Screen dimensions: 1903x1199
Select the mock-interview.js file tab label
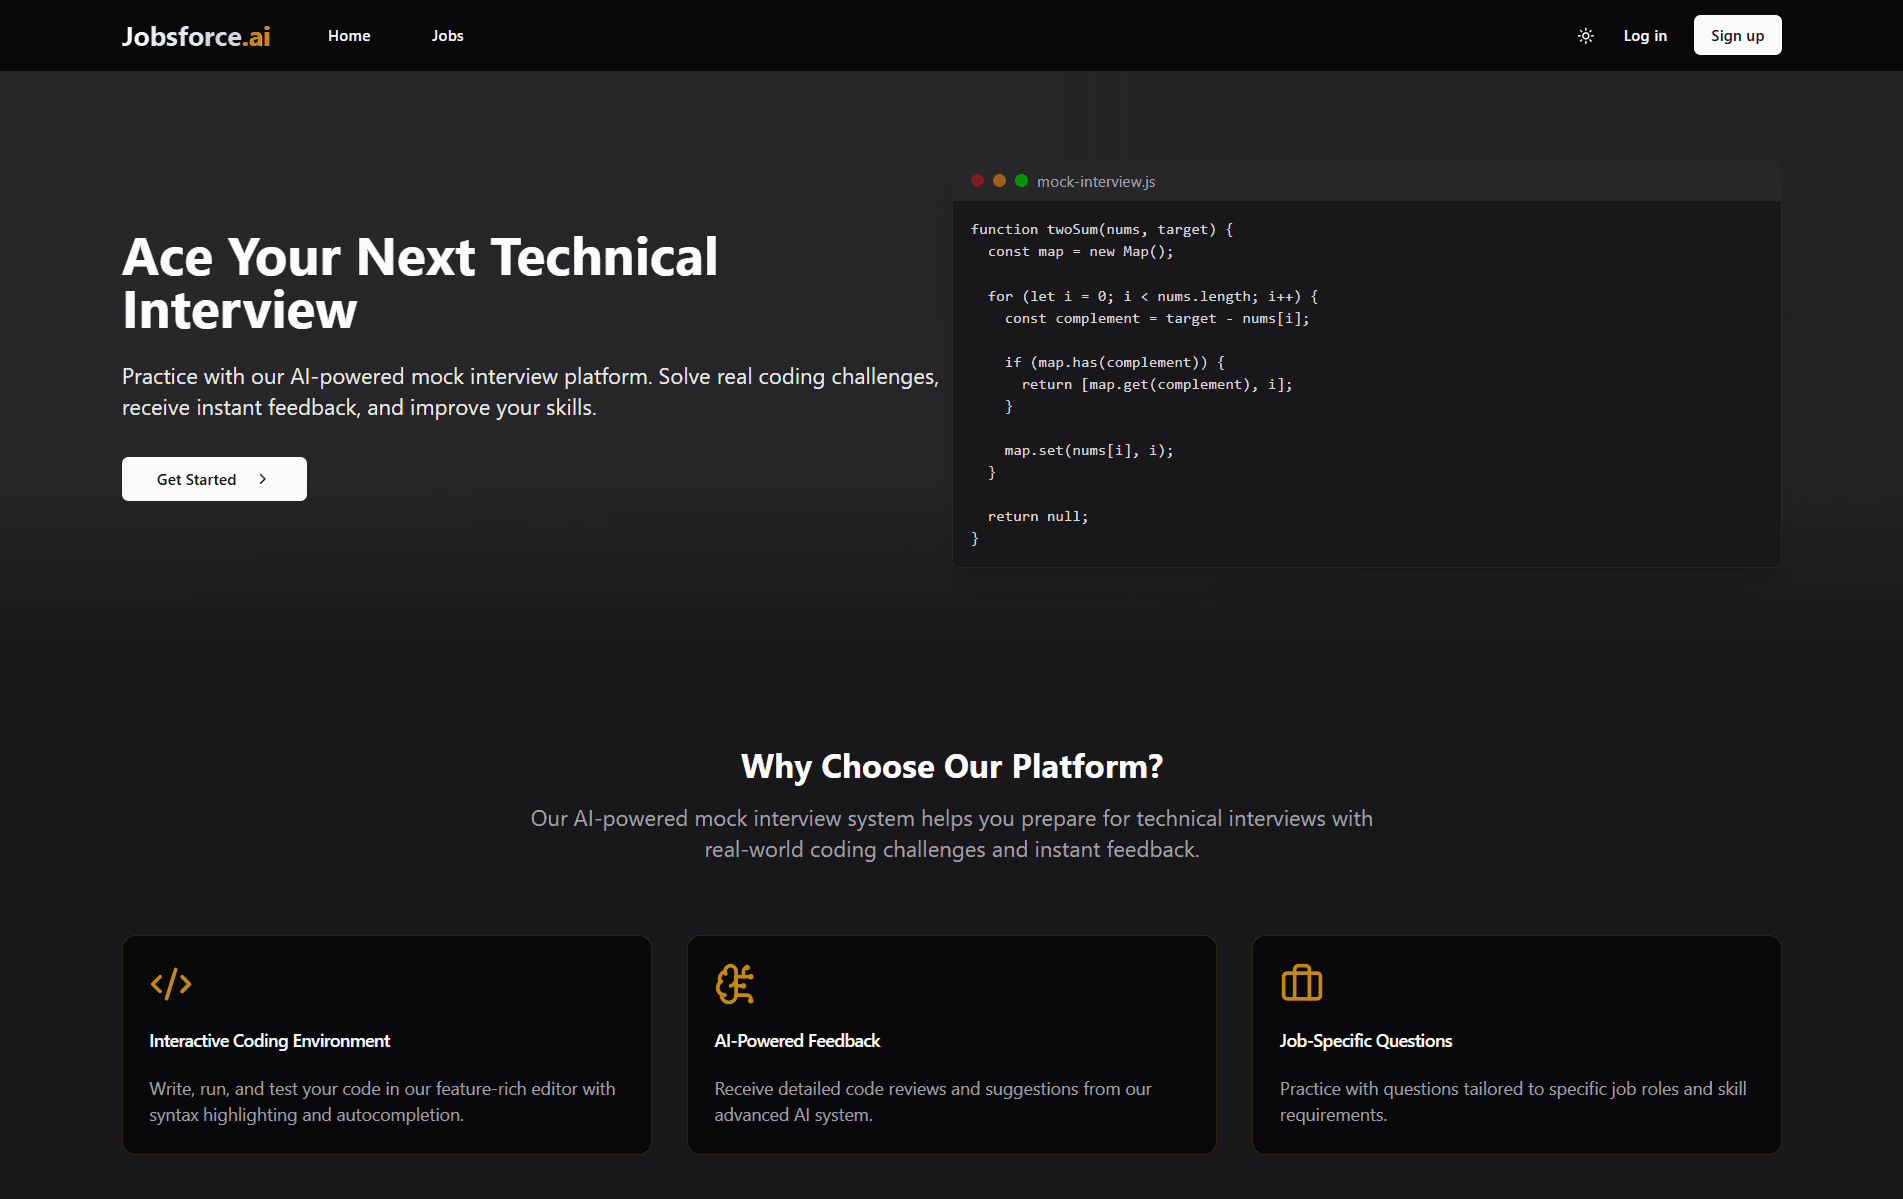tap(1095, 182)
